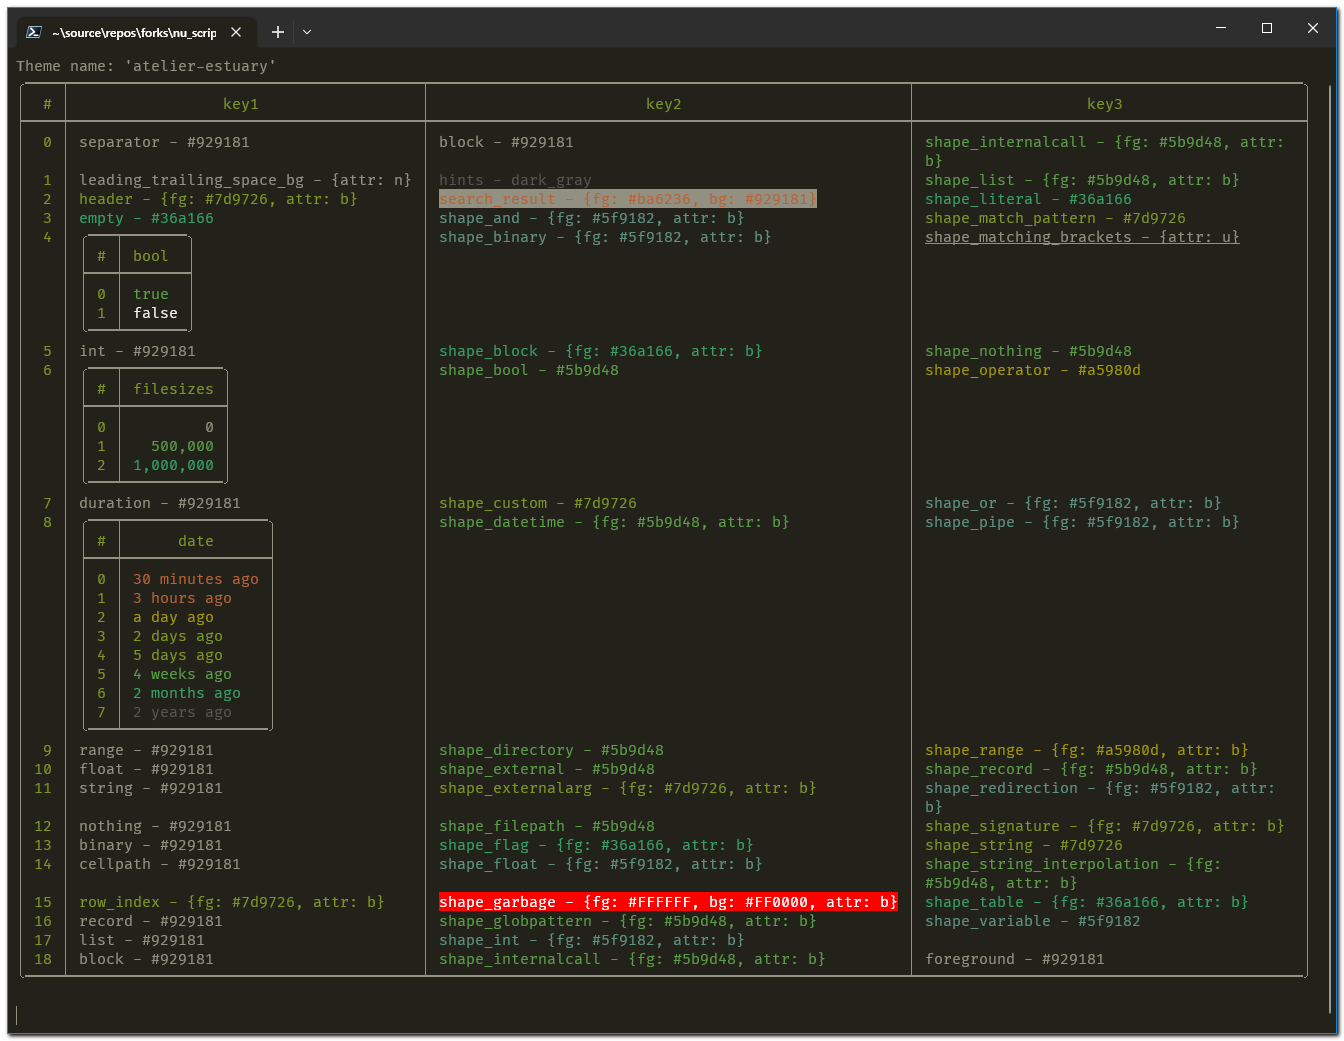Viewport: 1344px width, 1041px height.
Task: Close the nu_scripts terminal tab
Action: (236, 32)
